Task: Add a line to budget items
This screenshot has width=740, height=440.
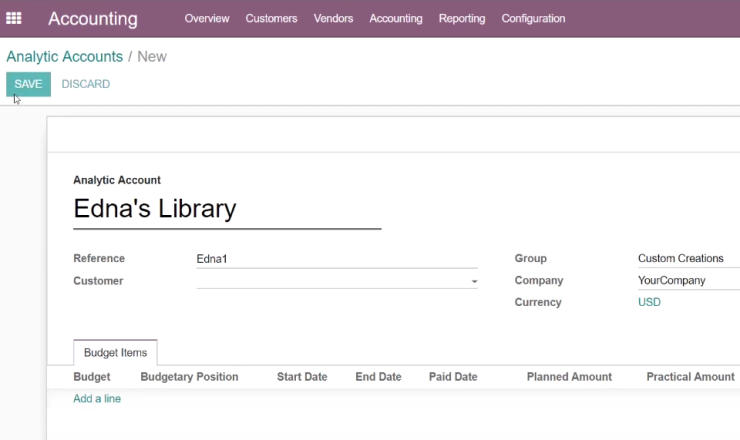Action: click(97, 398)
